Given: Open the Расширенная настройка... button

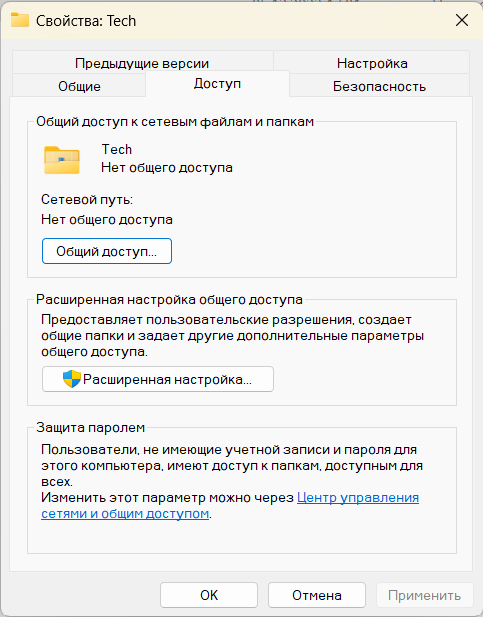Looking at the screenshot, I should pyautogui.click(x=158, y=379).
